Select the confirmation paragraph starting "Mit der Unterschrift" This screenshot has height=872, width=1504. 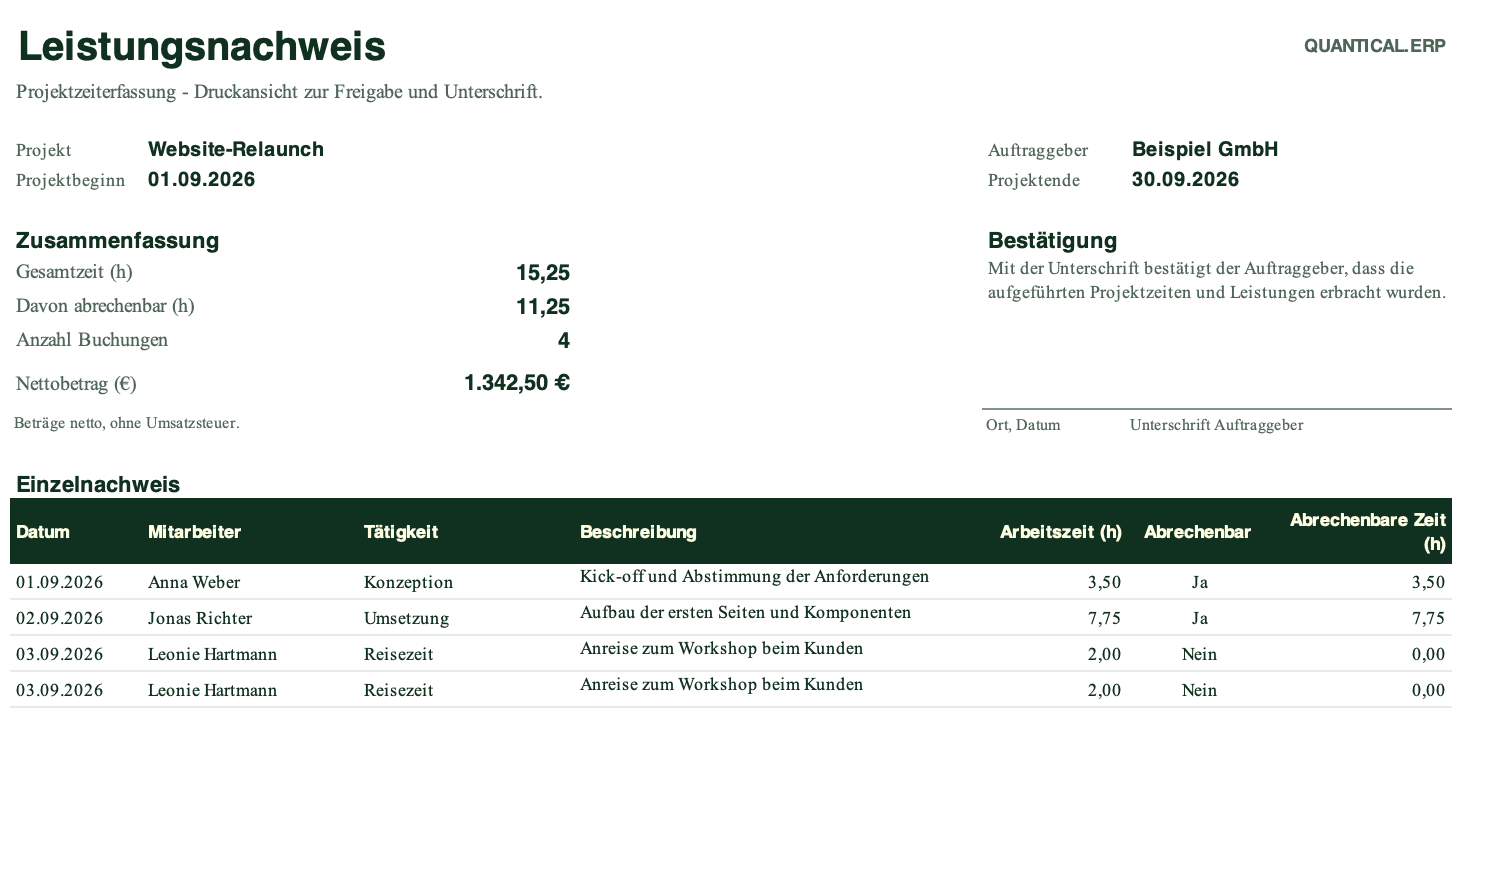tap(1217, 280)
